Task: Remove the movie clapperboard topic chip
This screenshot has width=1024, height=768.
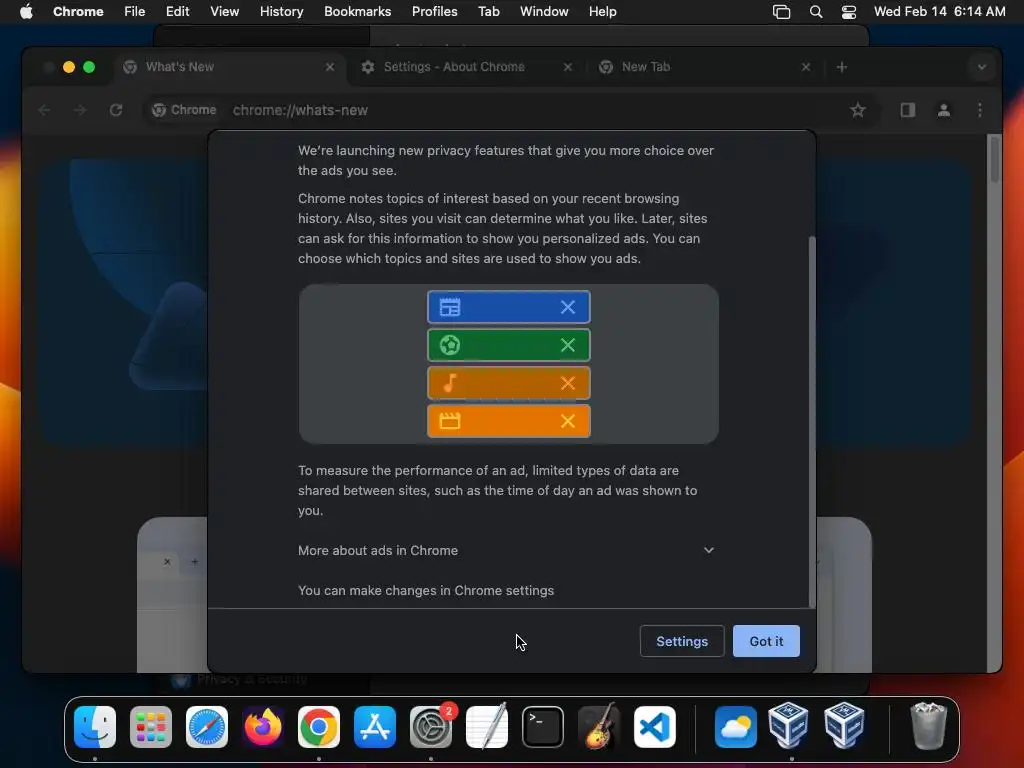Action: 568,421
